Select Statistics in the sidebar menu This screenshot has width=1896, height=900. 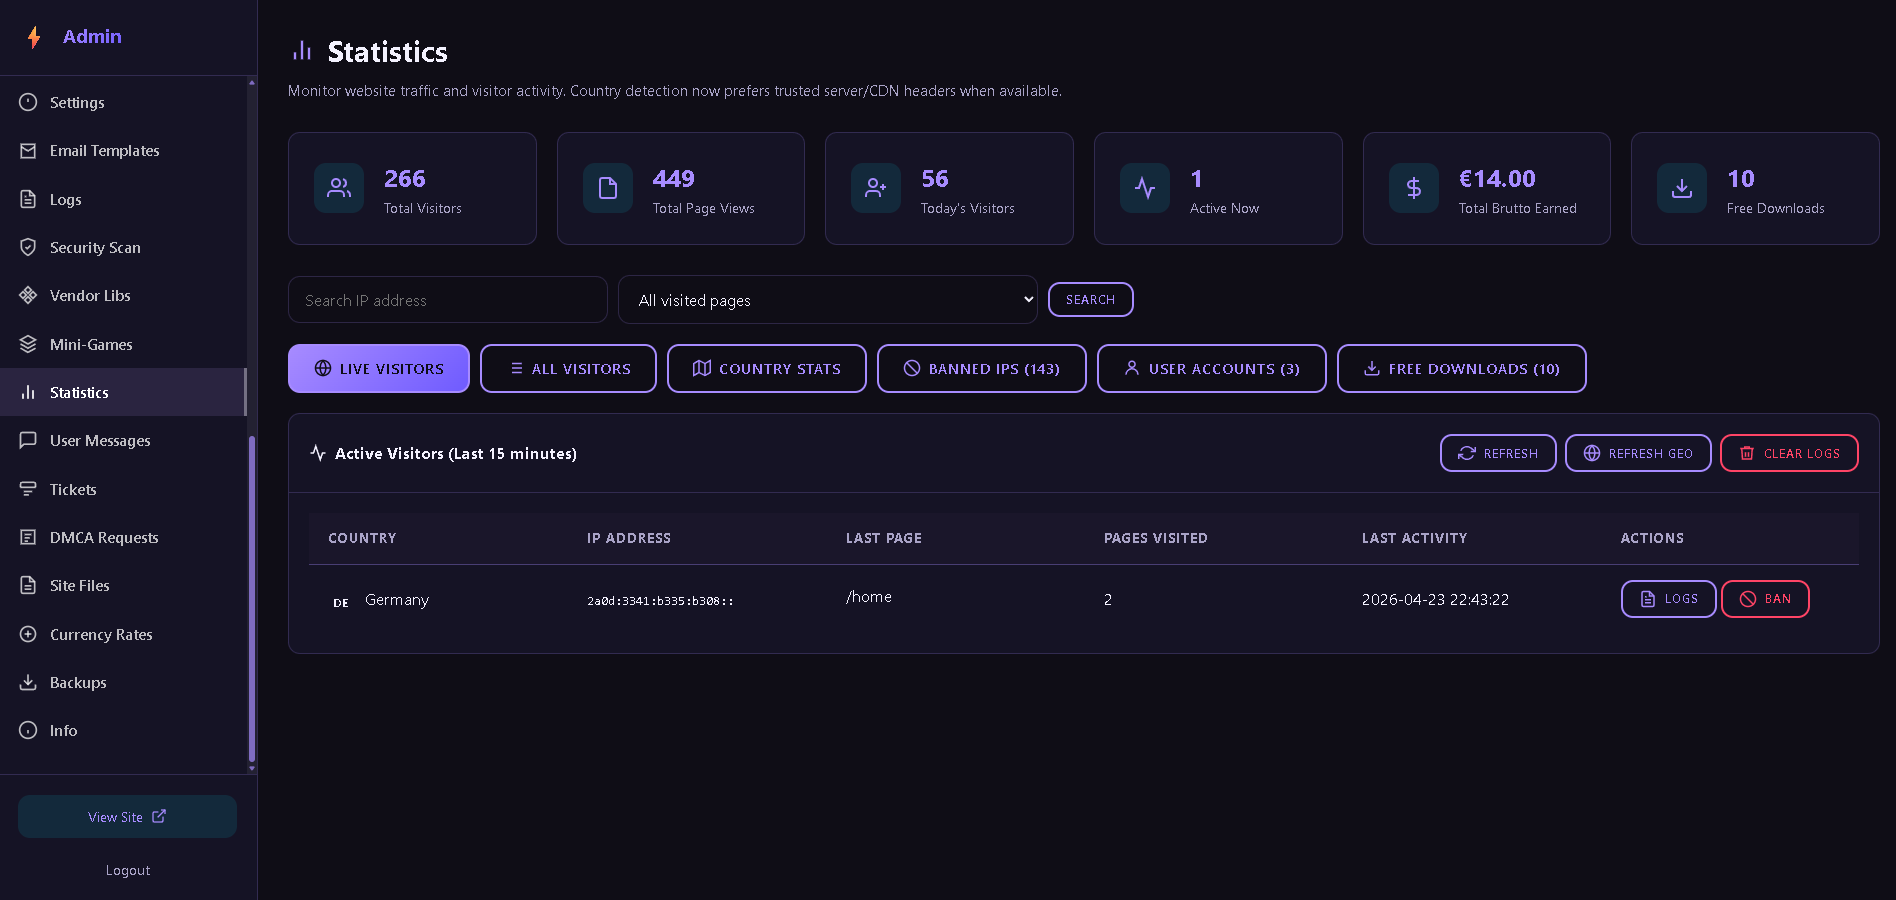coord(123,392)
